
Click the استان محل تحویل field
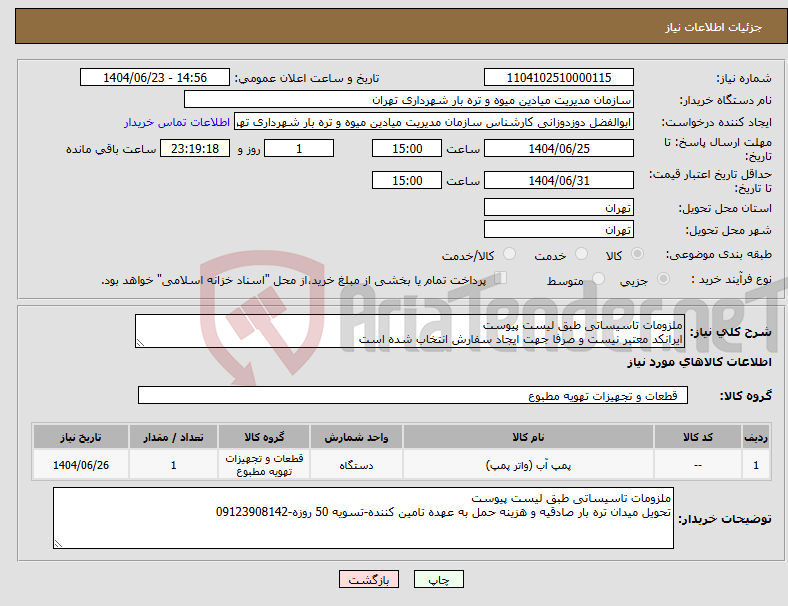(559, 207)
